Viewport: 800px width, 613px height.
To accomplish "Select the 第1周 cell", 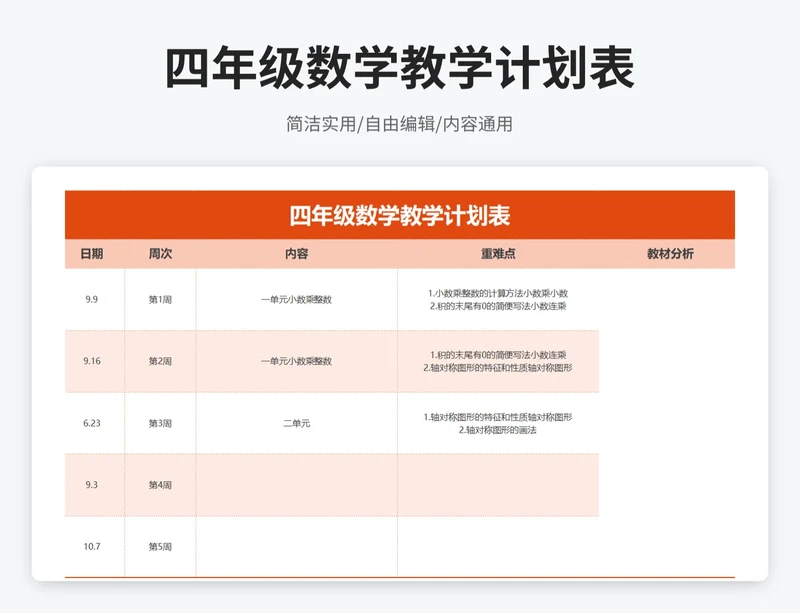I will tap(160, 300).
